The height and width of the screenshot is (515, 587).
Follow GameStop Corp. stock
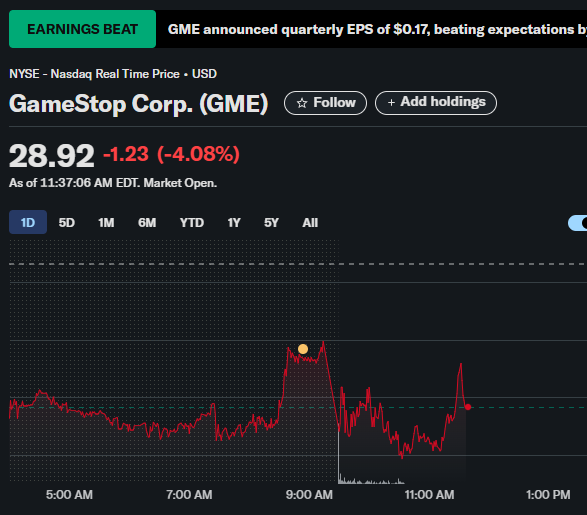coord(325,103)
